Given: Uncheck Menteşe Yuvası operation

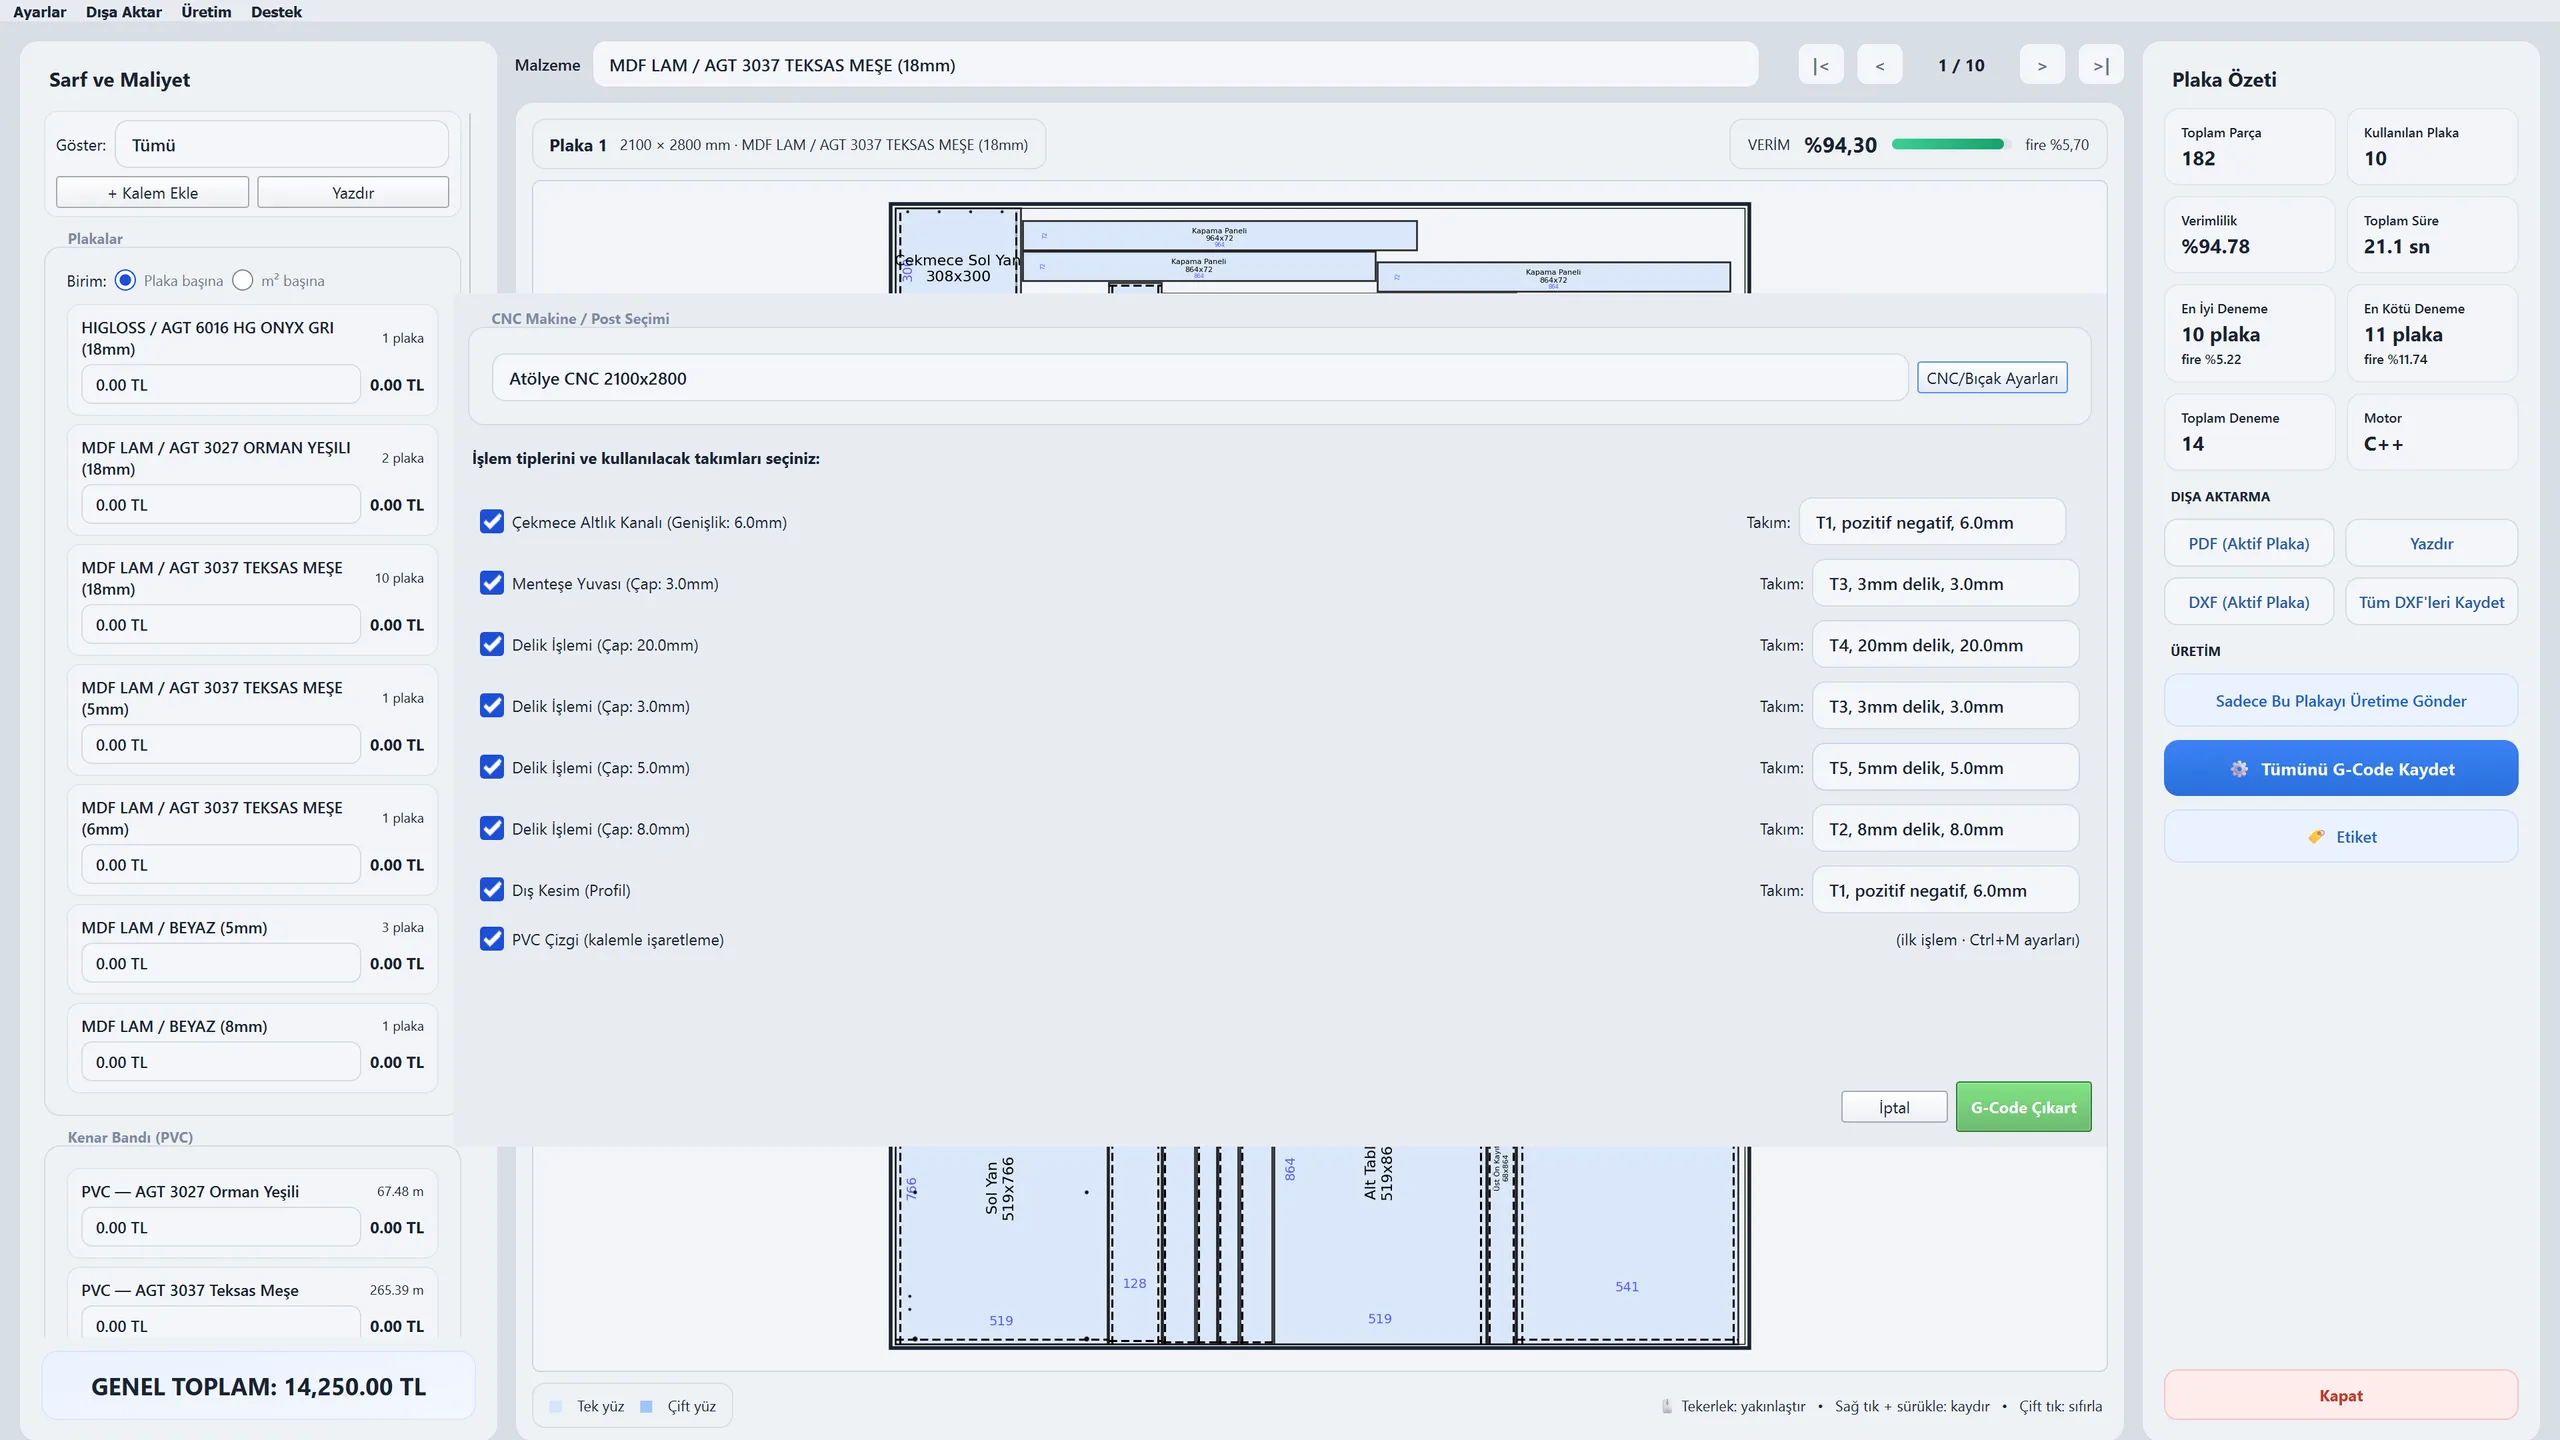Looking at the screenshot, I should [x=492, y=583].
